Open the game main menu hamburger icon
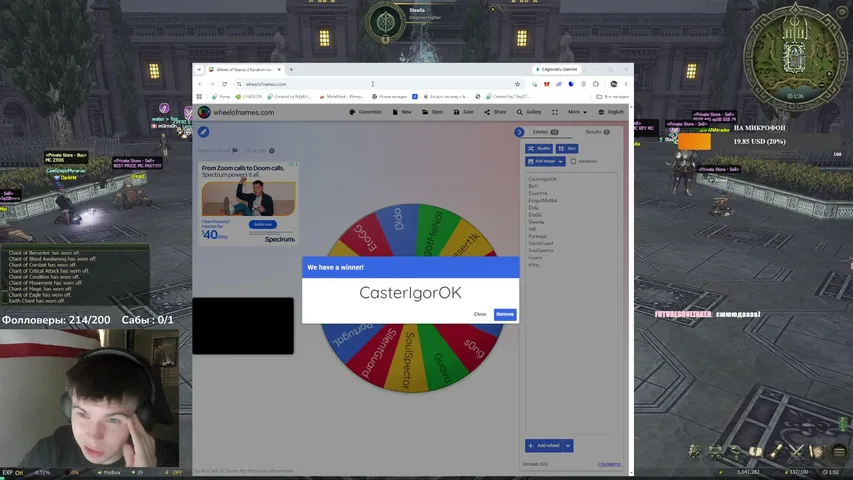Viewport: 853px width, 480px height. click(839, 451)
